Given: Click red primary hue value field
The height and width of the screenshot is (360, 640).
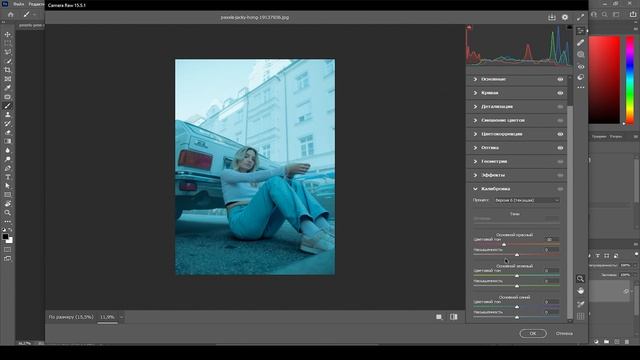Looking at the screenshot, I should 552,240.
